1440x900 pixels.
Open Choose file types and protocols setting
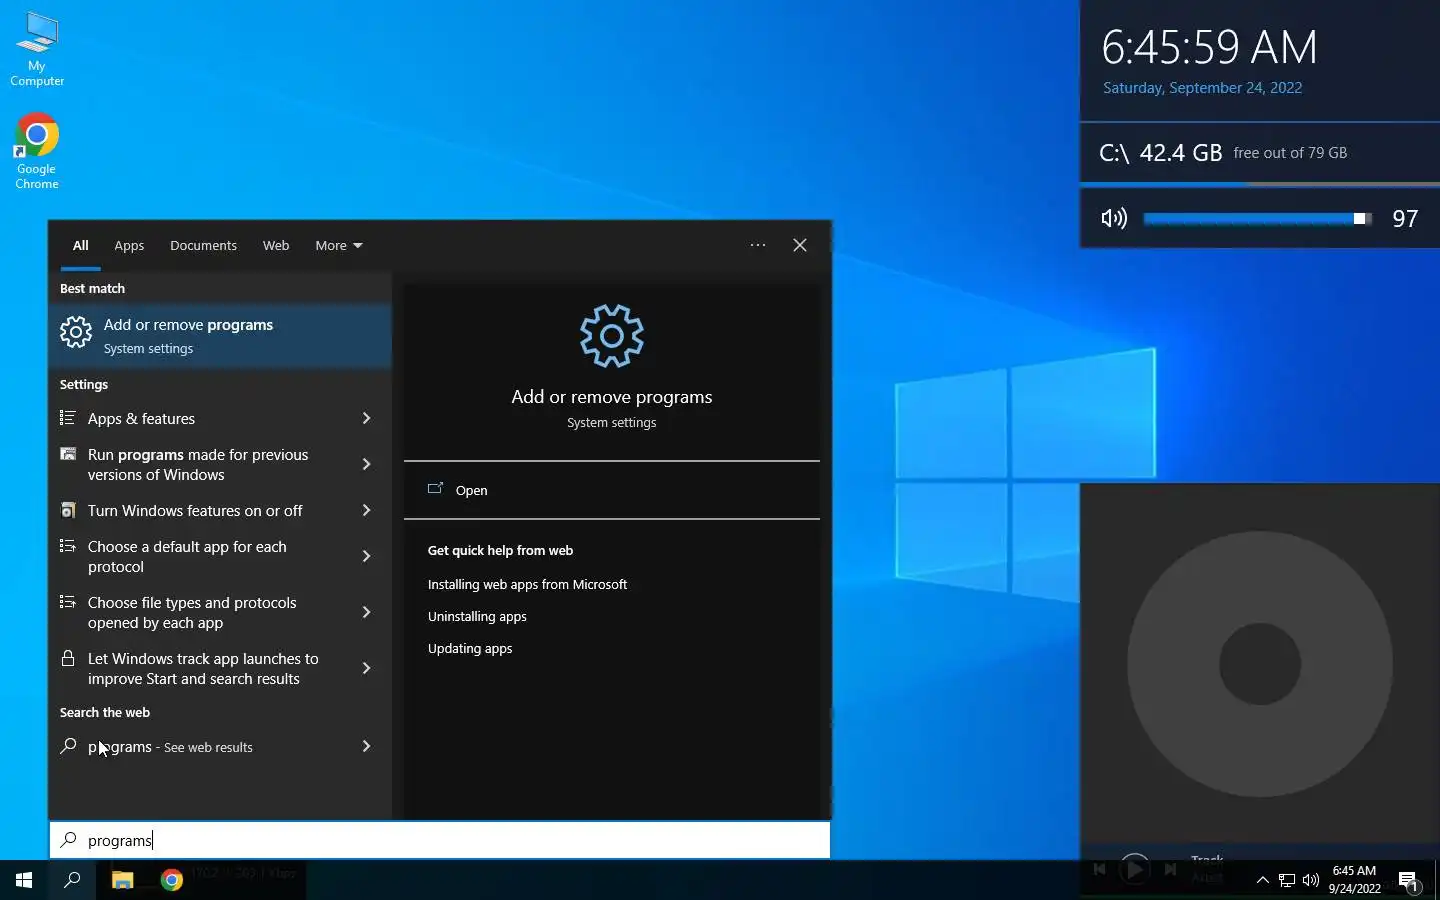pyautogui.click(x=220, y=612)
